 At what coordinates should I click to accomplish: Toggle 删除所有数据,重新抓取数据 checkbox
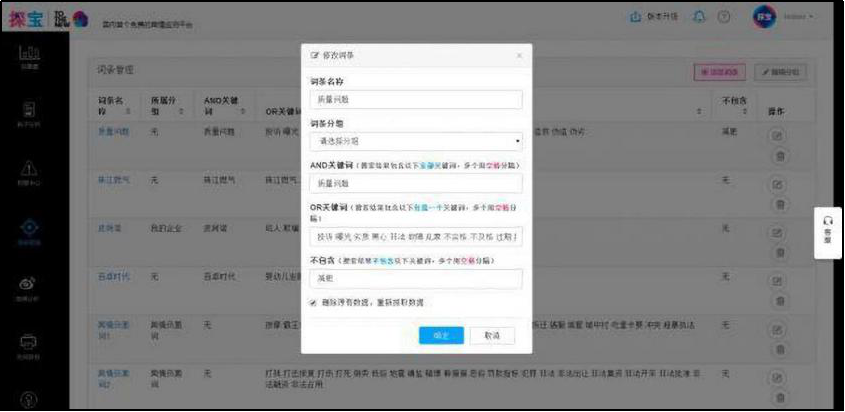313,303
